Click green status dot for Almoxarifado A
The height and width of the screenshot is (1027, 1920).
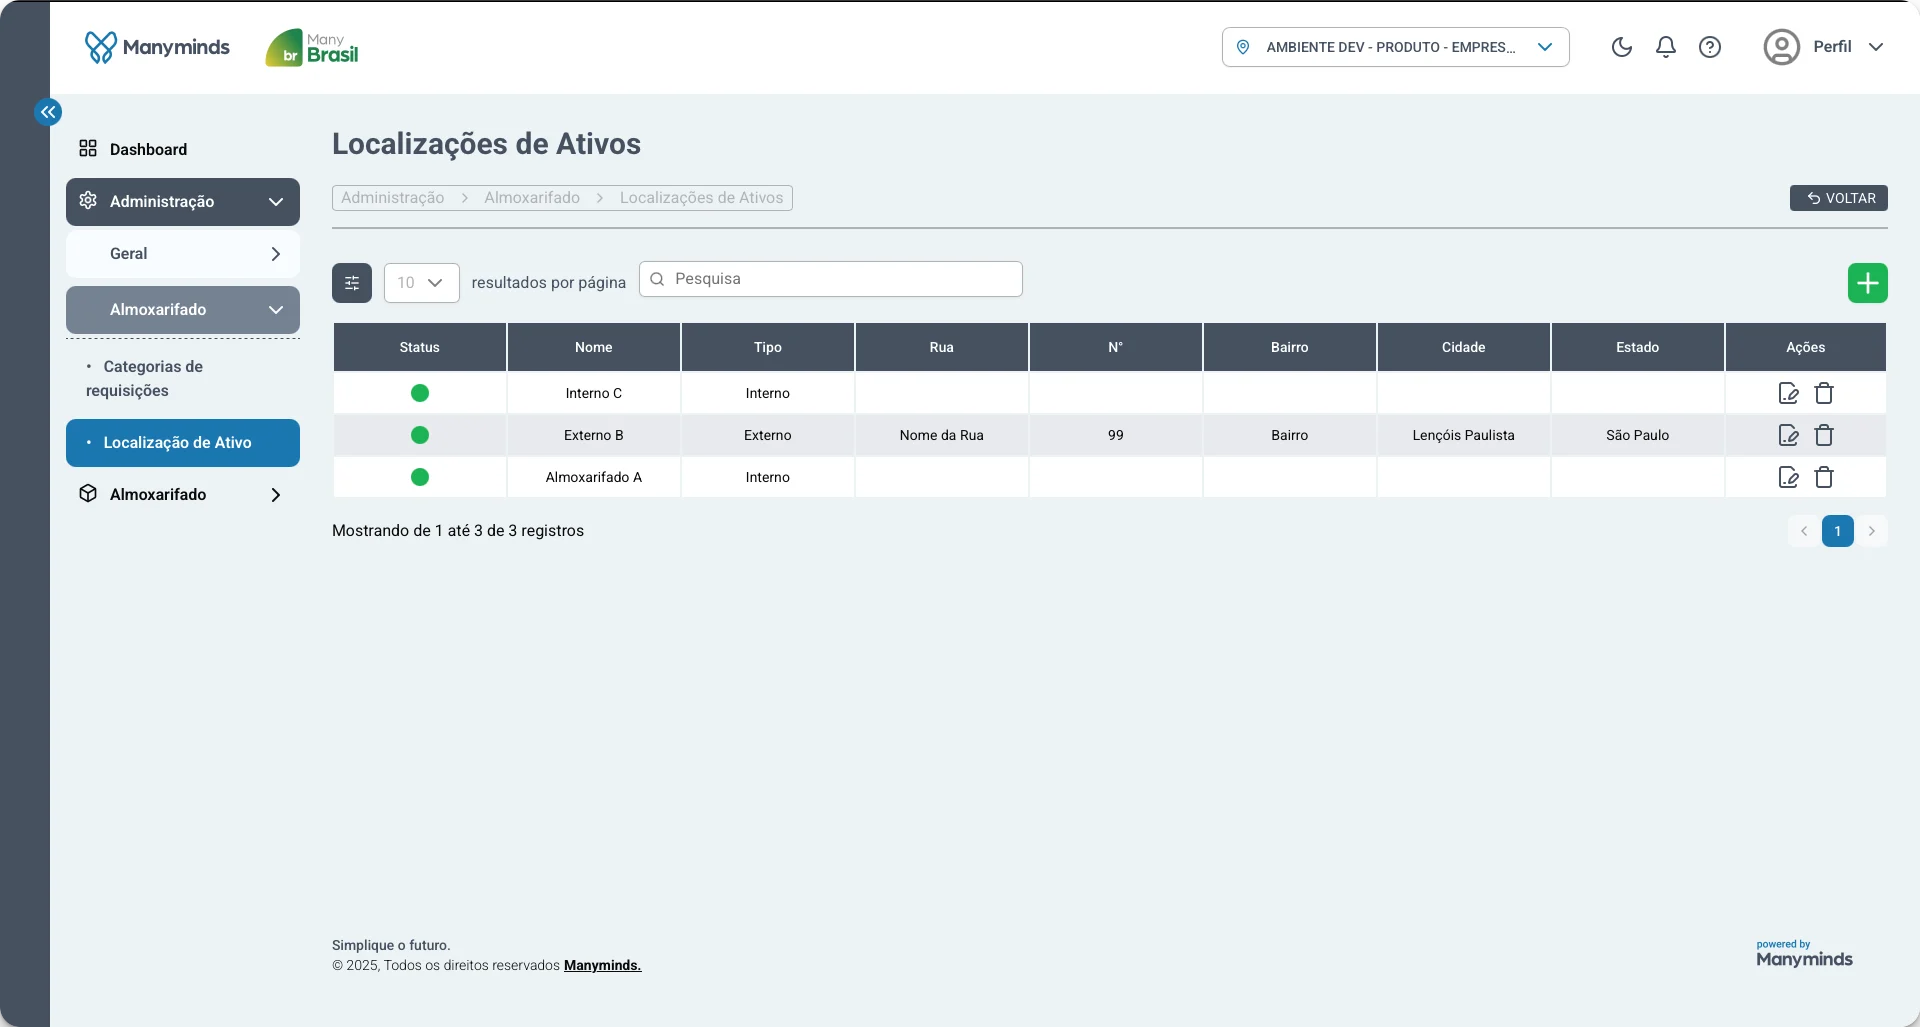[x=420, y=477]
